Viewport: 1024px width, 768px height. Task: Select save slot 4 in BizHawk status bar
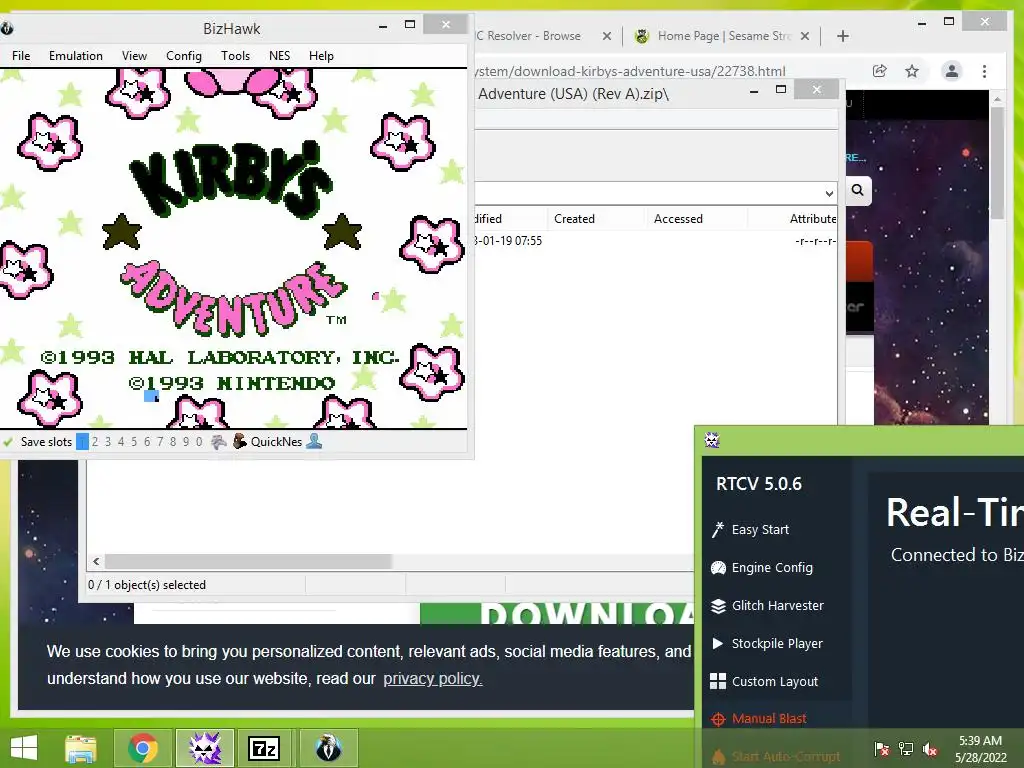[x=121, y=441]
